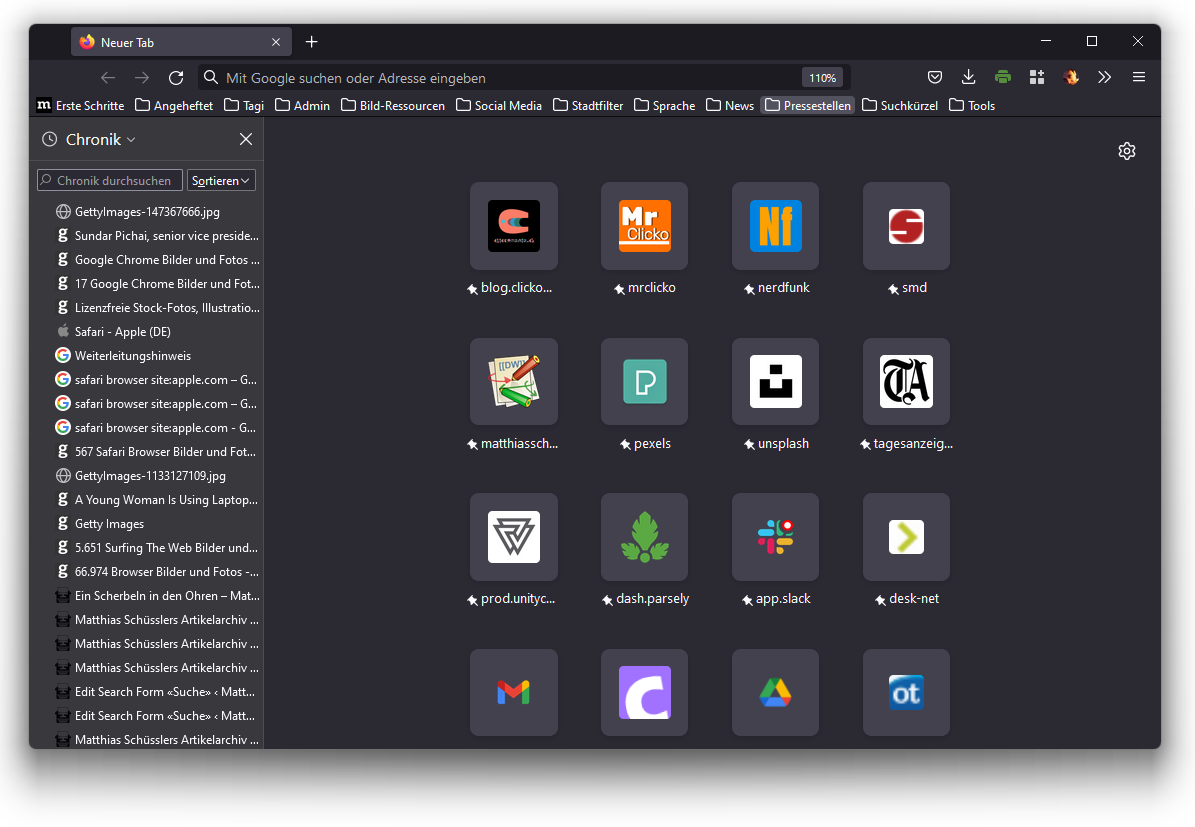
Task: Open the Gmail shortcut tile
Action: (x=513, y=692)
